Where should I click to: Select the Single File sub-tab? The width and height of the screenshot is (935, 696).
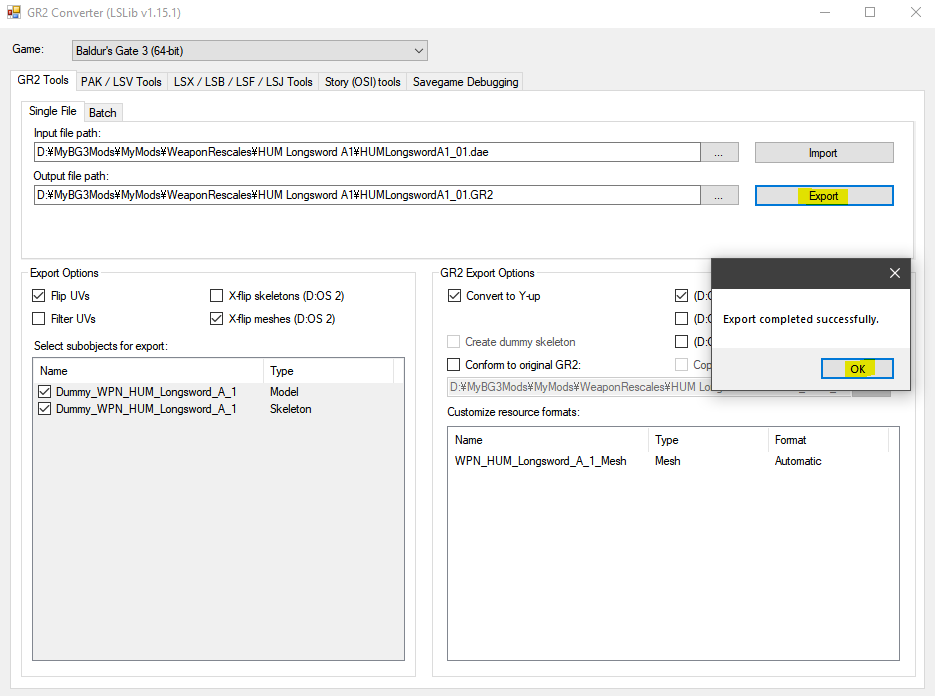click(52, 111)
